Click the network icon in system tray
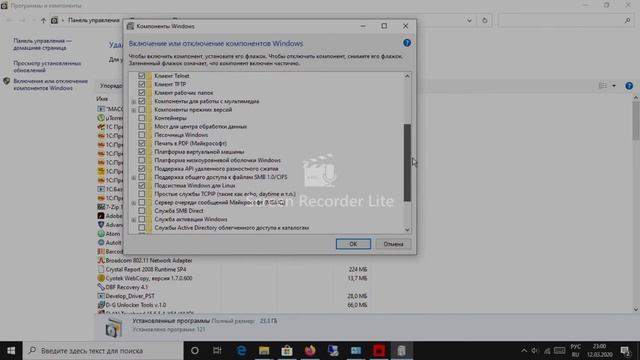This screenshot has width=640, height=360. point(547,351)
